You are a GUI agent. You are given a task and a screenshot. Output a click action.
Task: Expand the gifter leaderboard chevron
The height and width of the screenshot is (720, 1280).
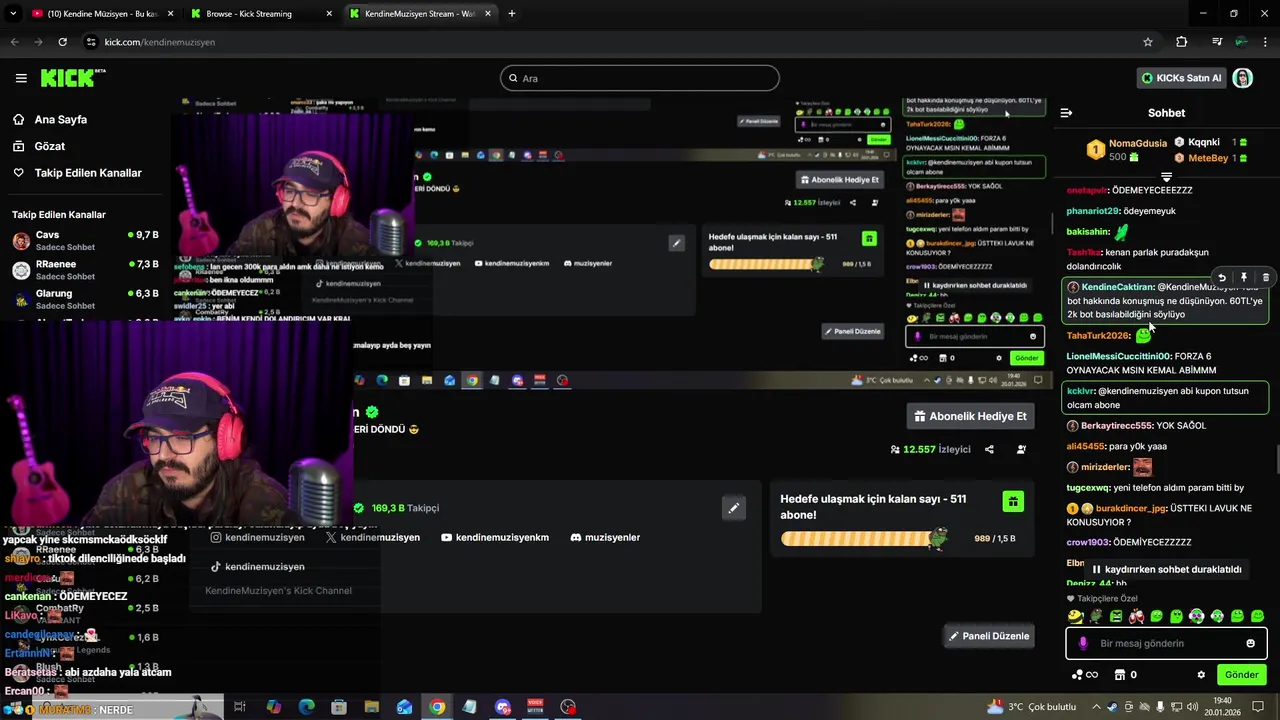(x=1166, y=177)
